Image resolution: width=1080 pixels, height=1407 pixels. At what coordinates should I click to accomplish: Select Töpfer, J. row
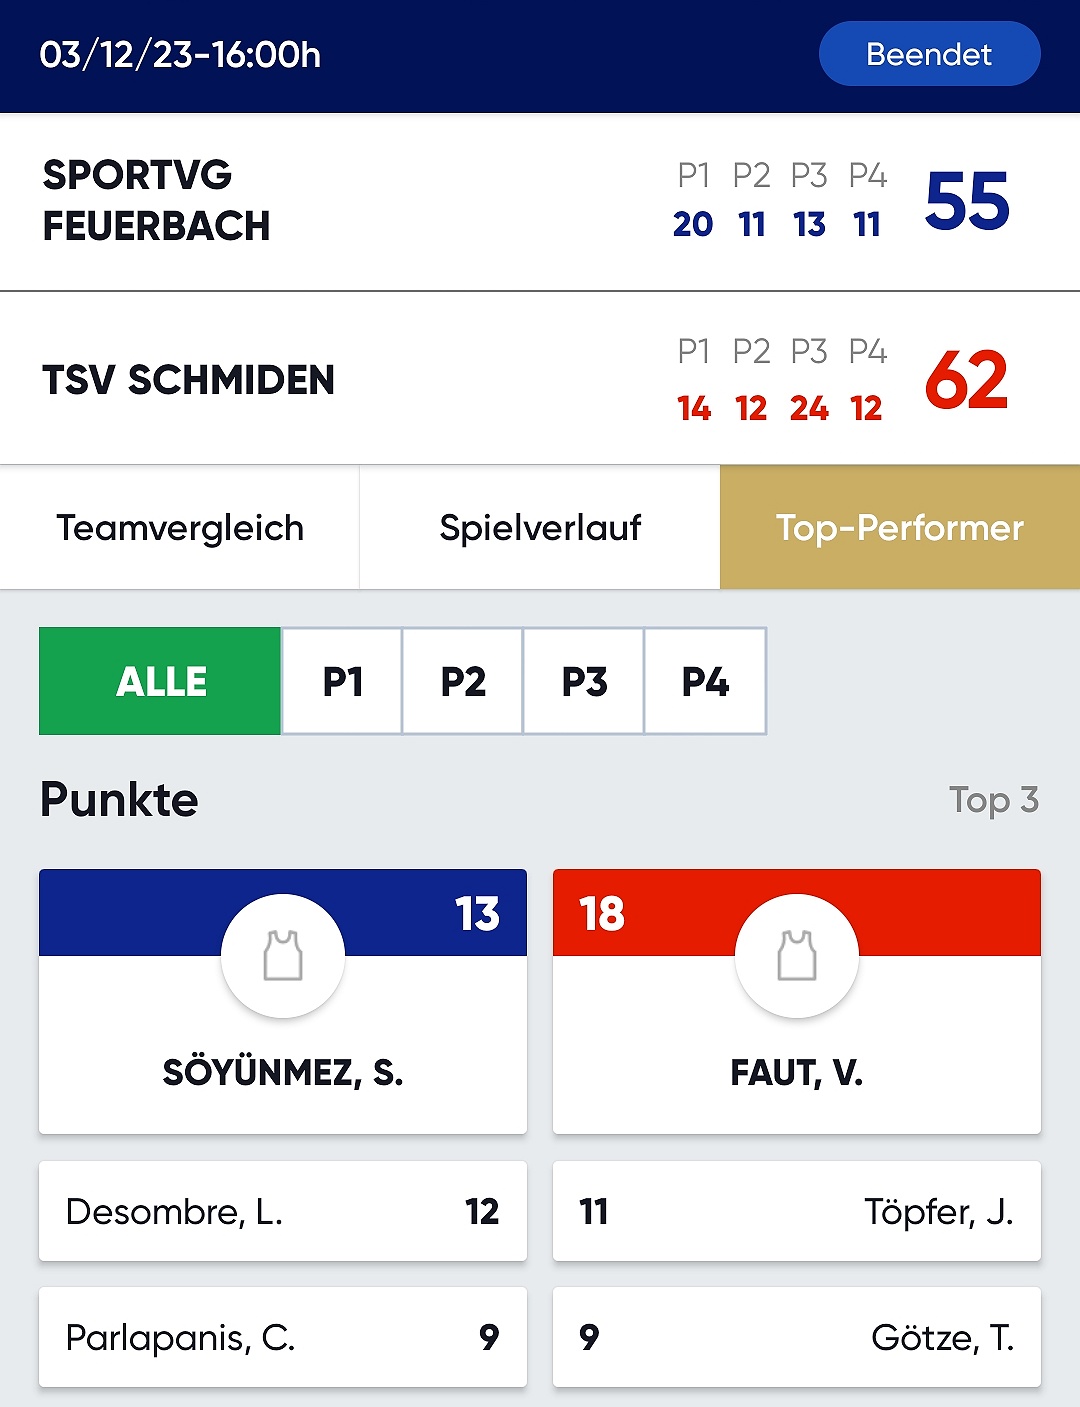(x=797, y=1211)
